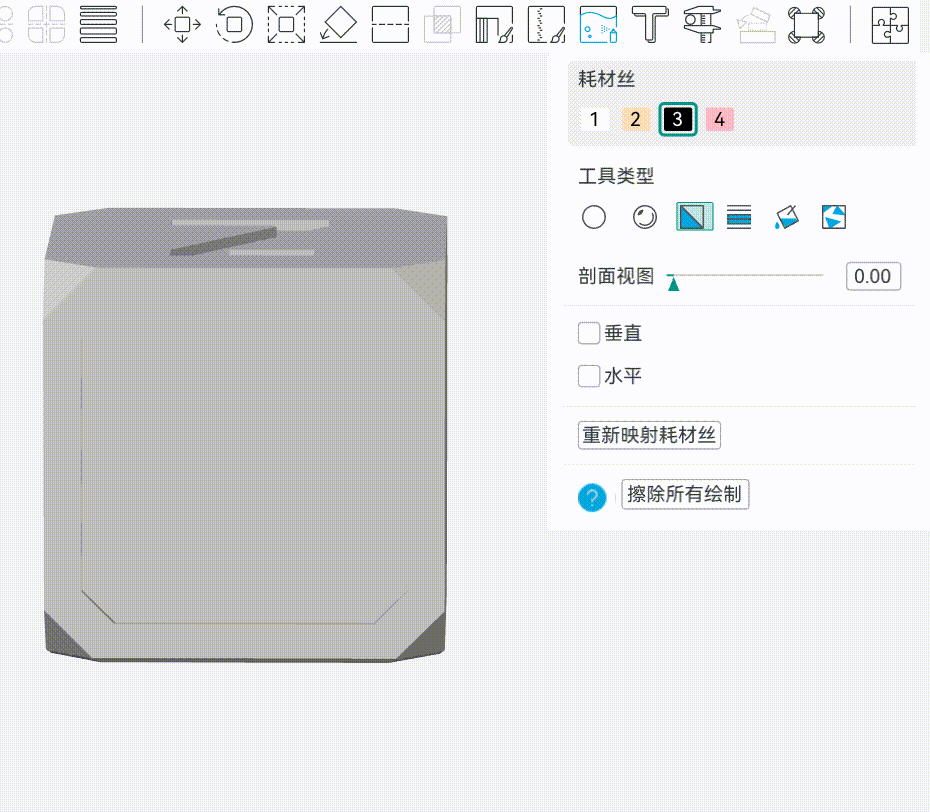
Task: Open the Cut plane tool
Action: pyautogui.click(x=390, y=24)
